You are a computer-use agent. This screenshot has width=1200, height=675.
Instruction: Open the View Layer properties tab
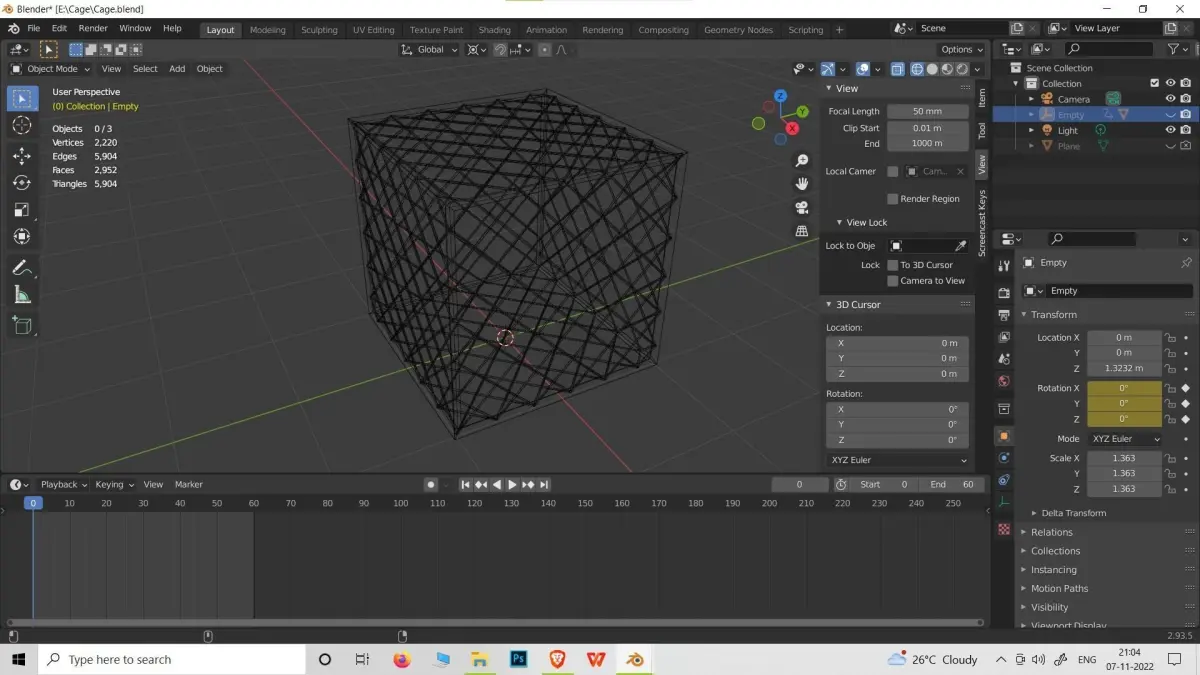[1004, 337]
